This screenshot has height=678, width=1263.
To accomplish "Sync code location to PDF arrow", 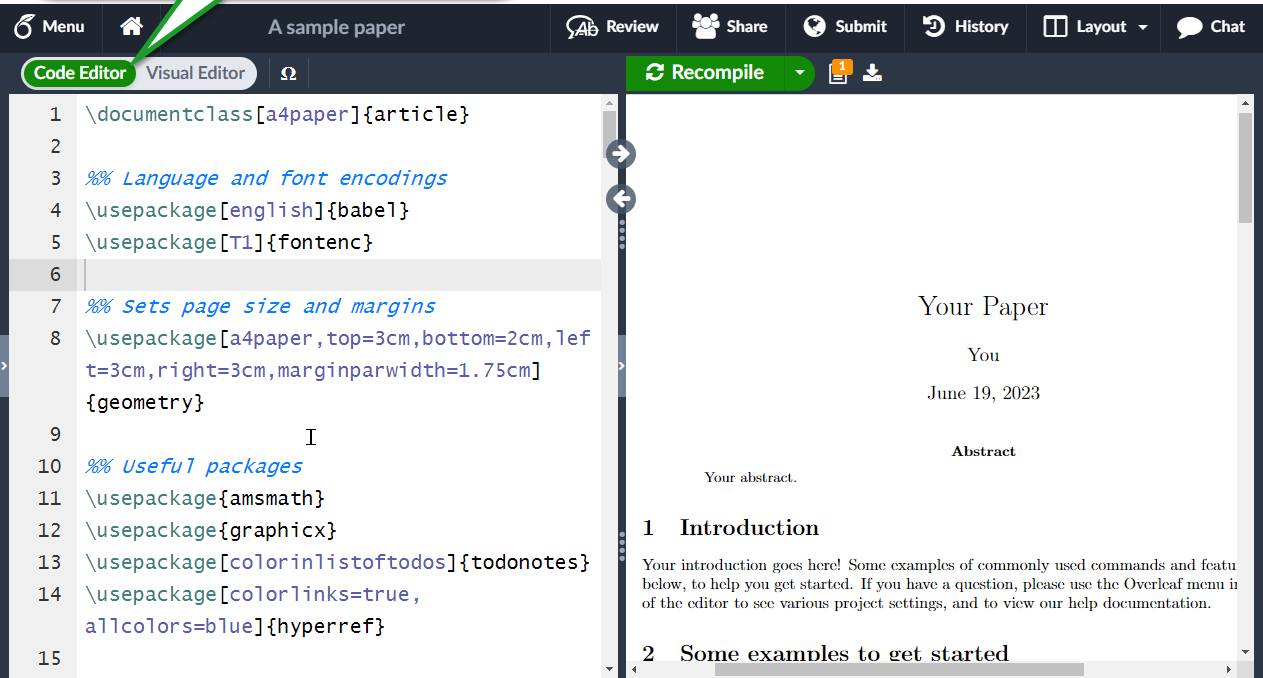I will 621,153.
